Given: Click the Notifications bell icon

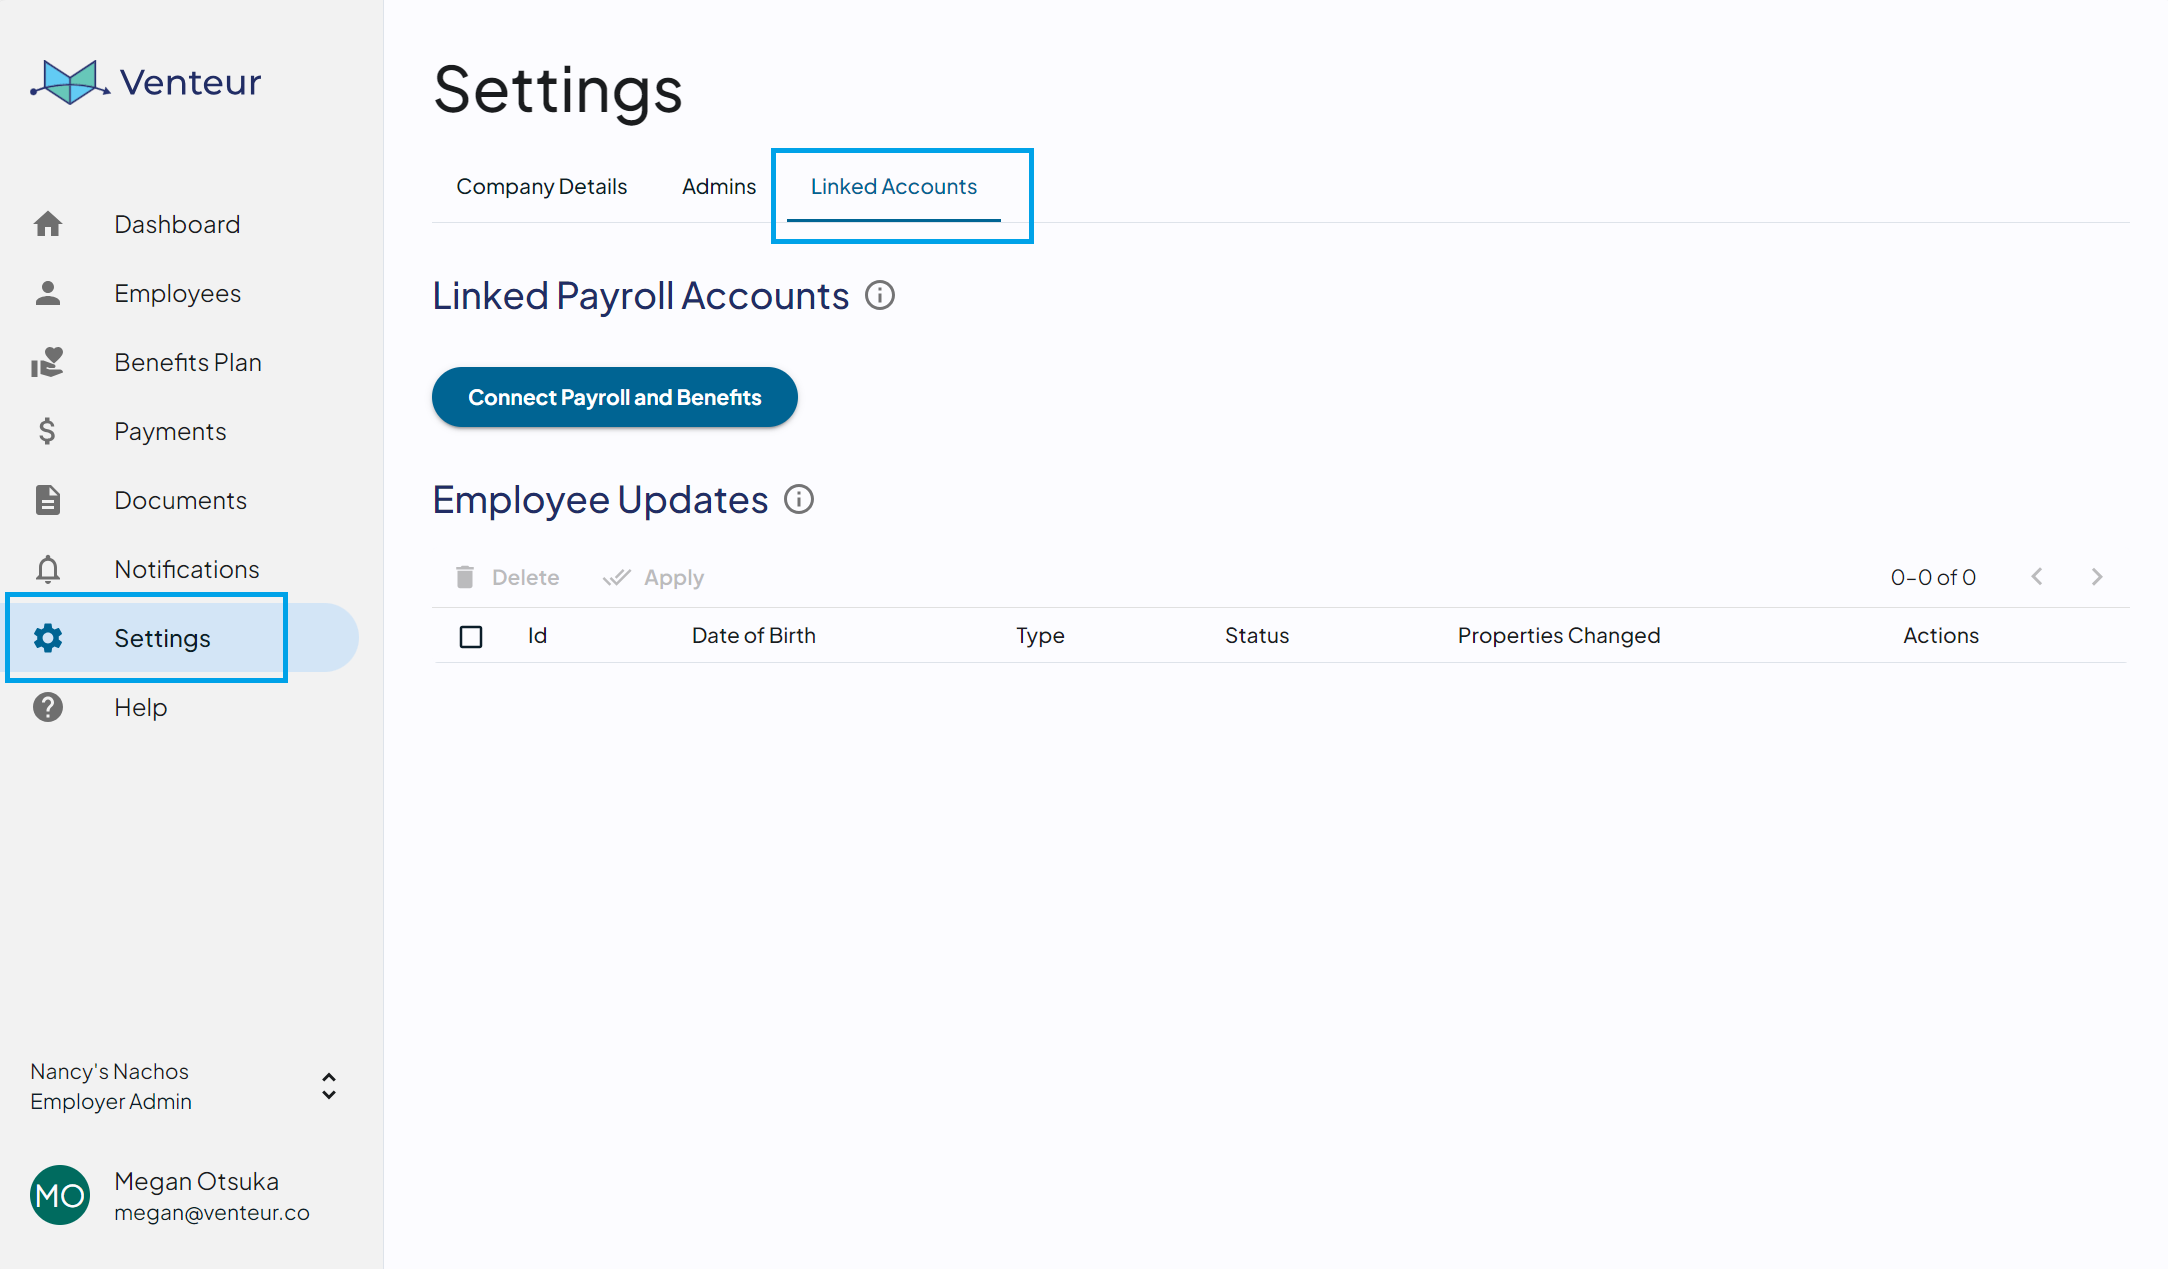Looking at the screenshot, I should [x=48, y=569].
